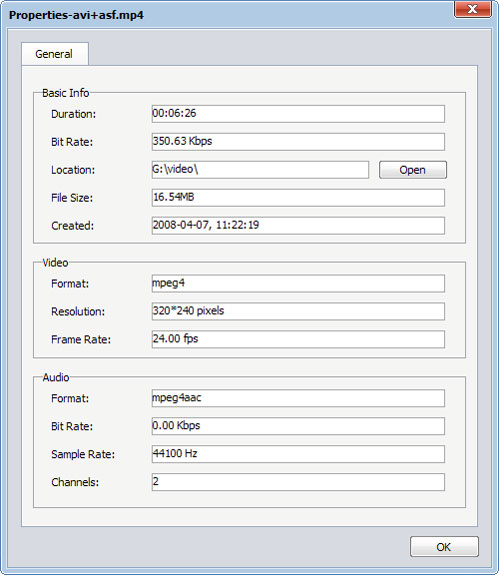Click the Created date field

point(298,226)
